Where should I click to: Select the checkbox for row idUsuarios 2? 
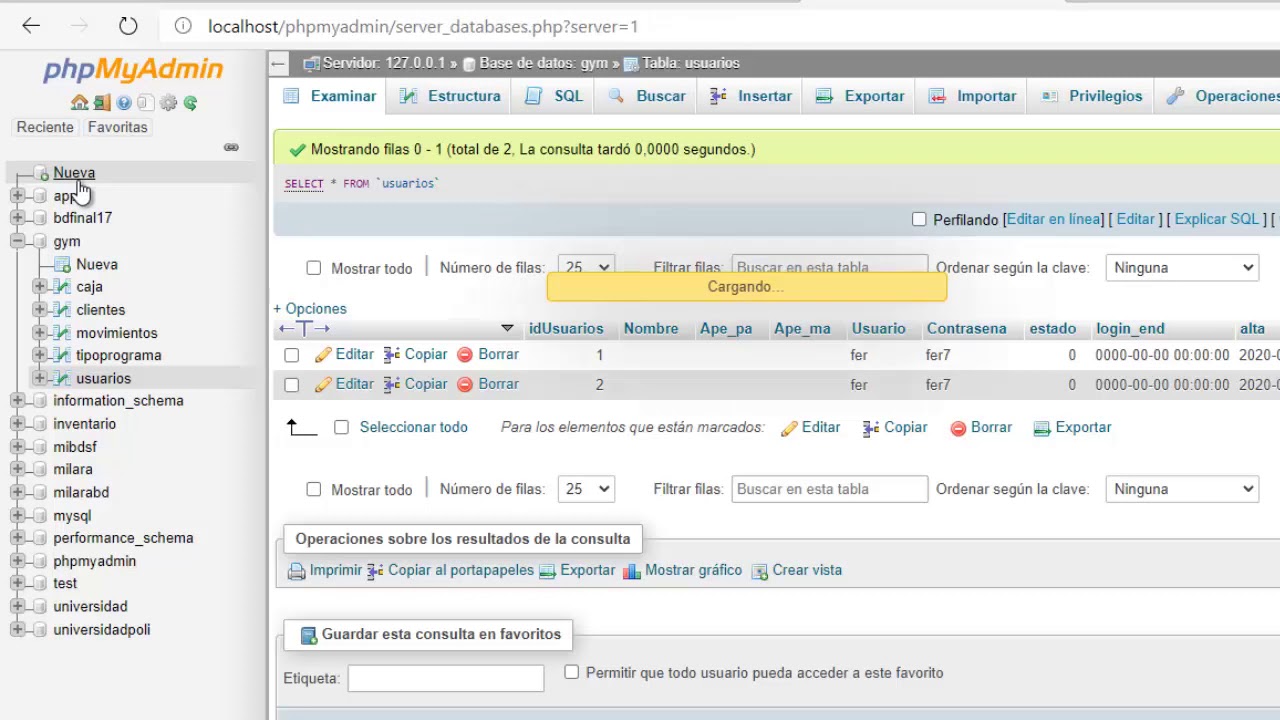291,385
